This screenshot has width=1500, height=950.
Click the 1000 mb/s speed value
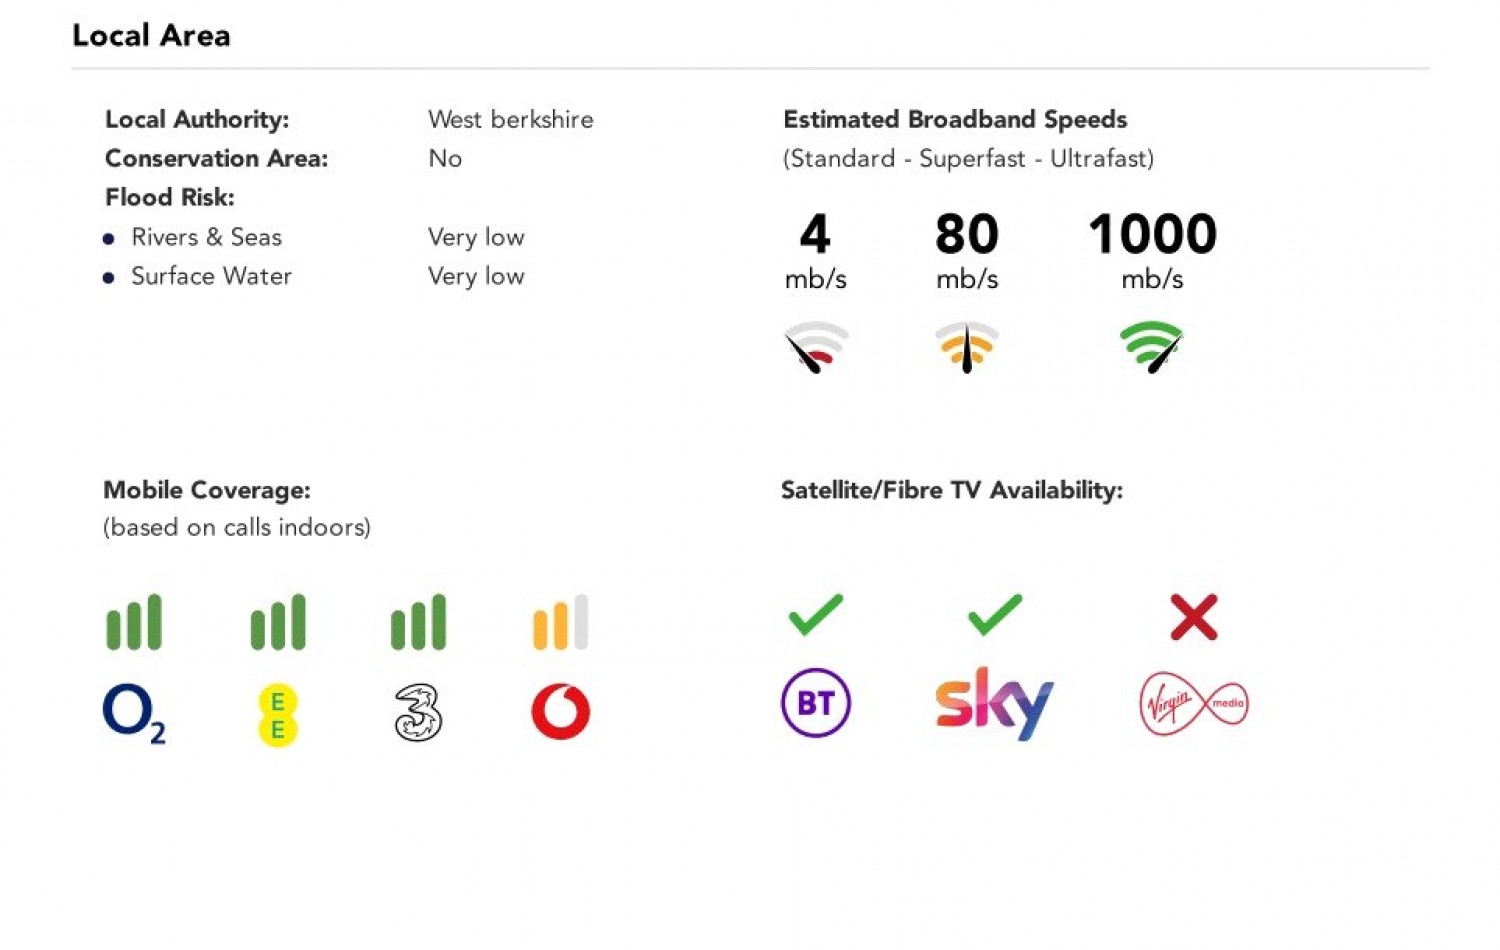(1152, 235)
